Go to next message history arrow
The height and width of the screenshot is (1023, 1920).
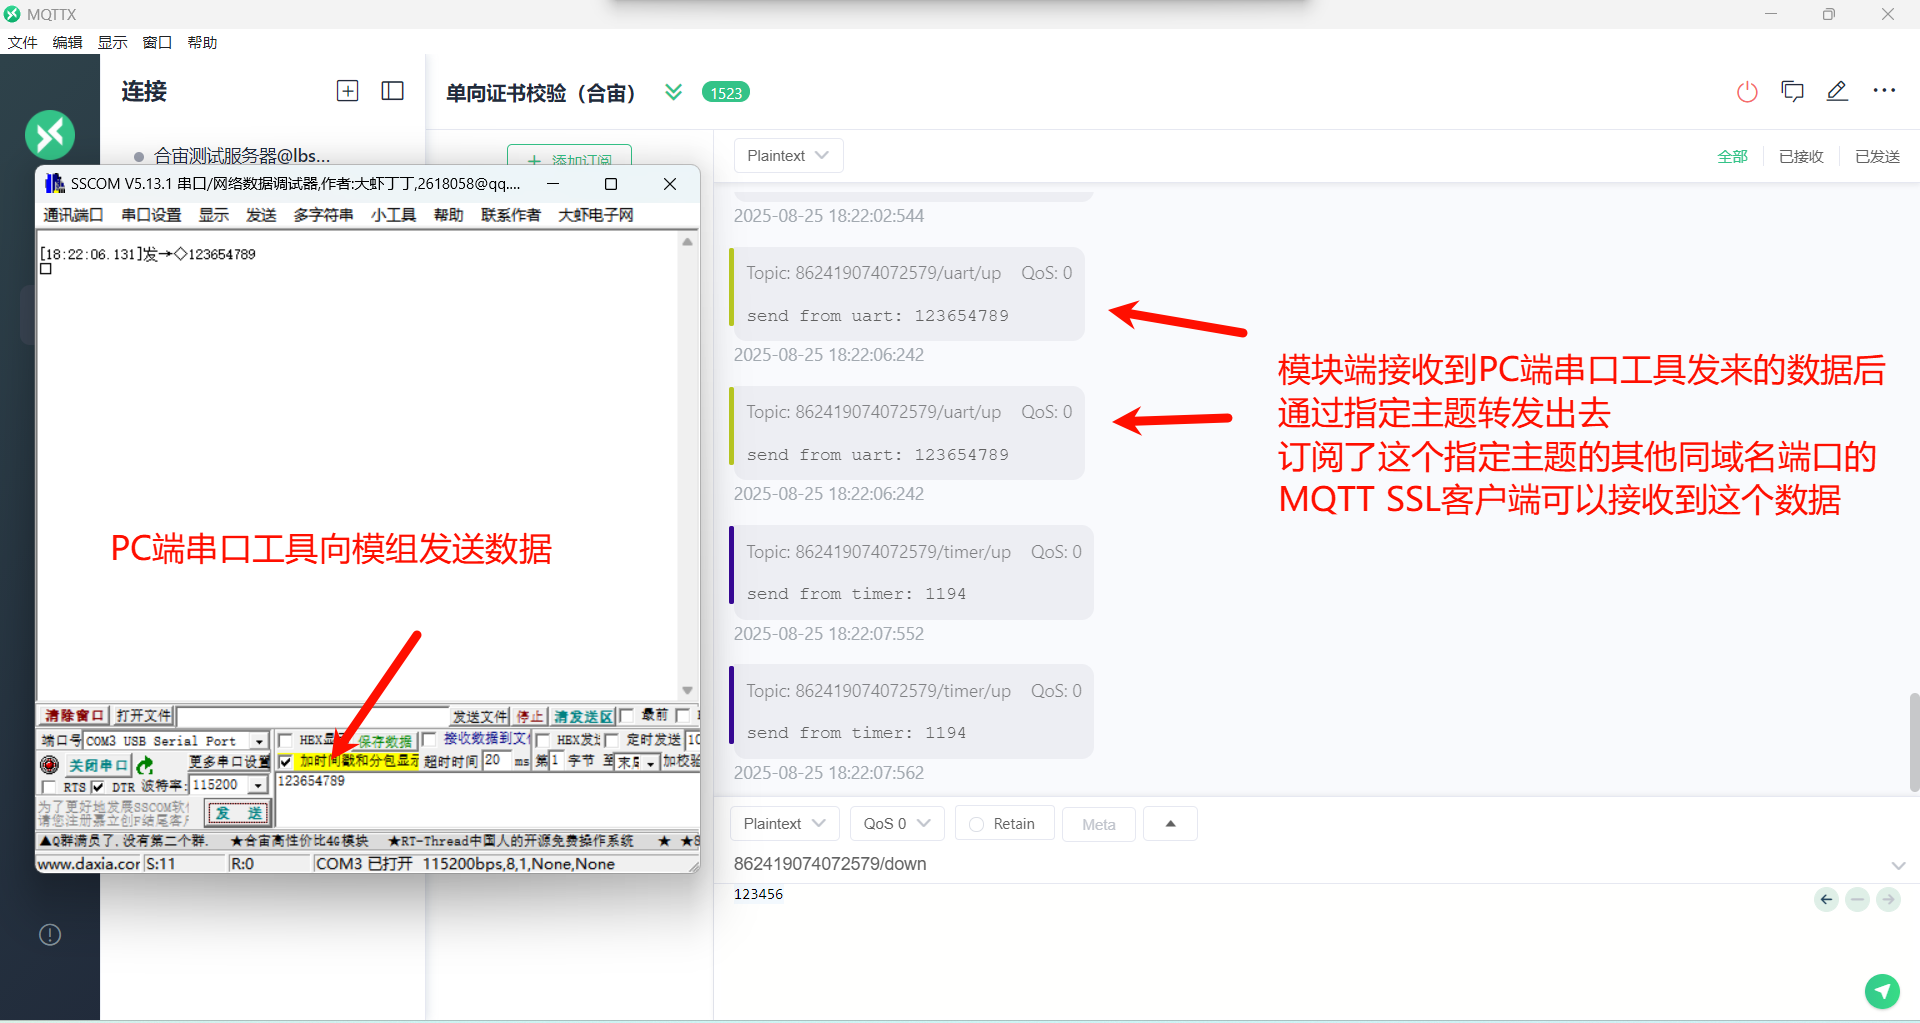[x=1888, y=899]
